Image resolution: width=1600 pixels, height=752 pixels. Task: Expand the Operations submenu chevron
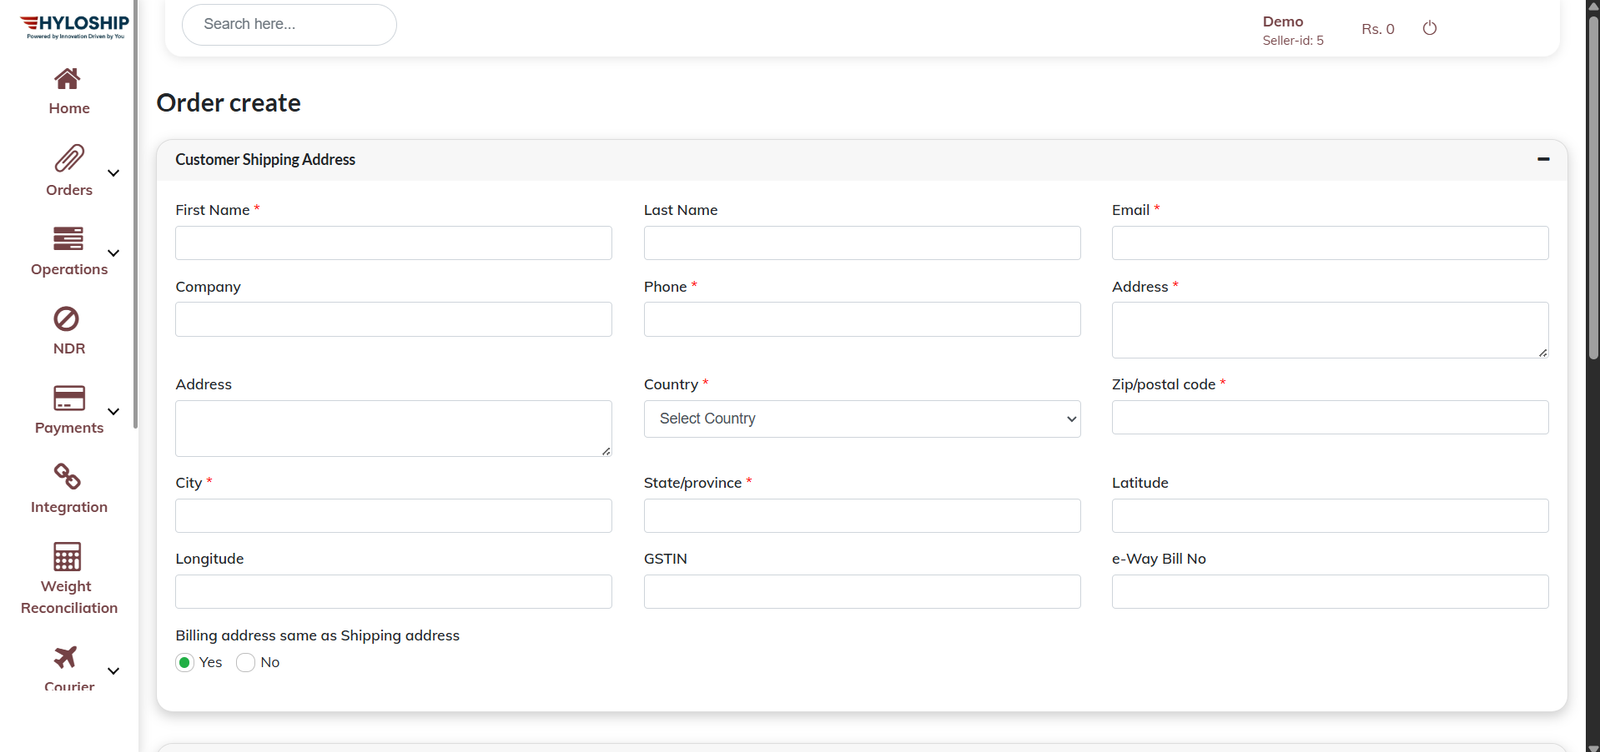pos(114,253)
